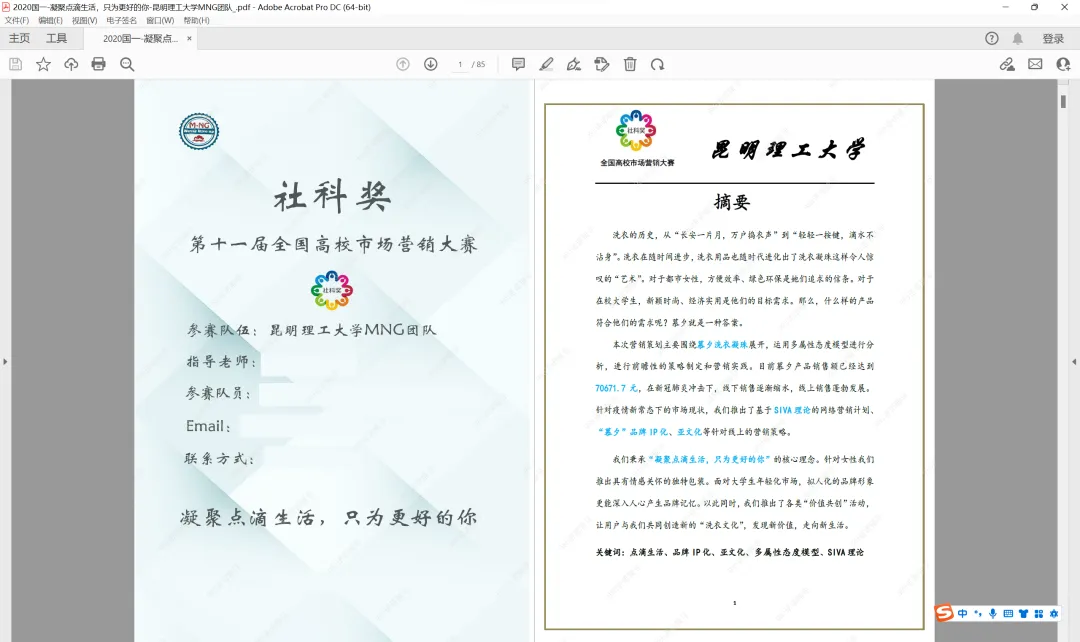Rotate the page using the rotate icon
Viewport: 1080px width, 642px height.
tap(657, 64)
